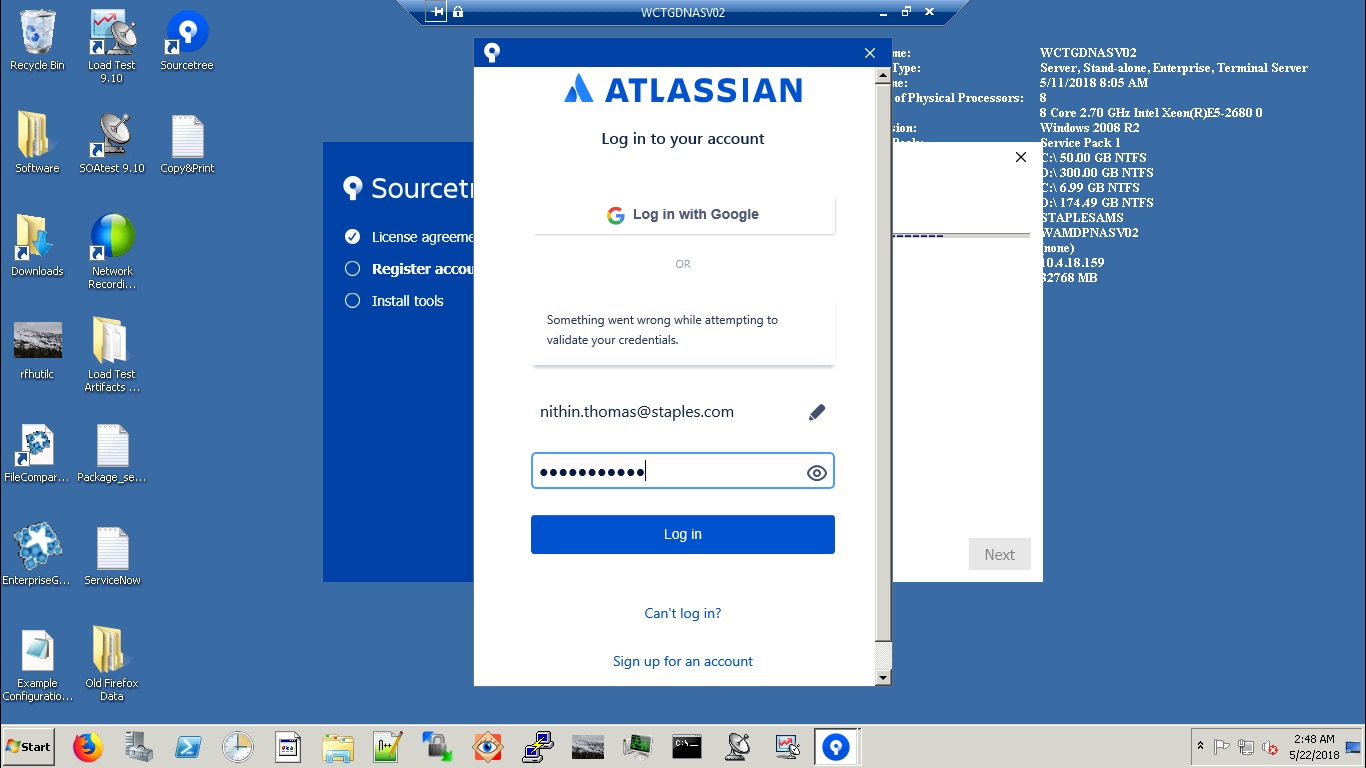Image resolution: width=1366 pixels, height=768 pixels.
Task: Open Windows PowerShell from the taskbar
Action: [188, 746]
